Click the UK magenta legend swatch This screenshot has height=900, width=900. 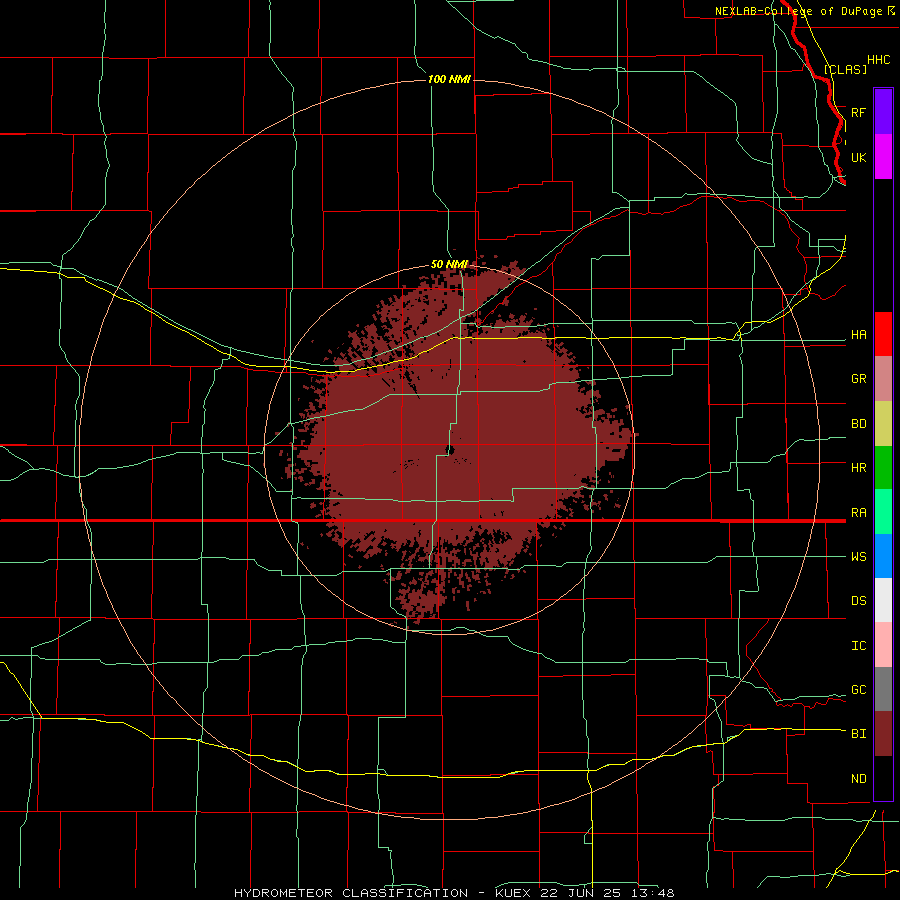point(883,156)
